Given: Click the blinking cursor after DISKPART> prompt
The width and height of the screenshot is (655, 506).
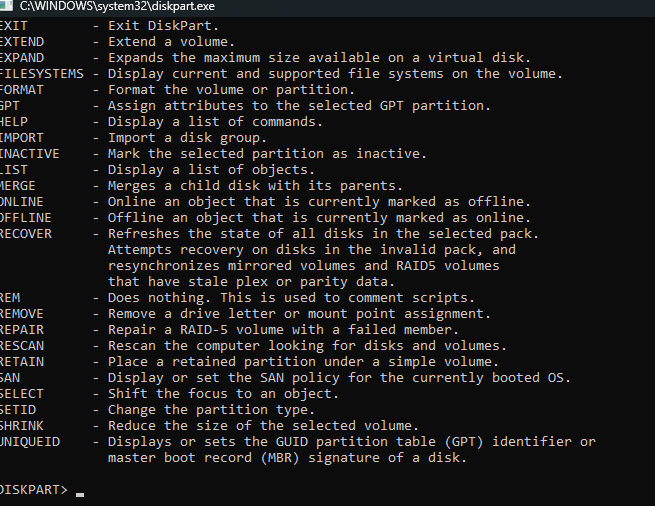Looking at the screenshot, I should pyautogui.click(x=80, y=493).
